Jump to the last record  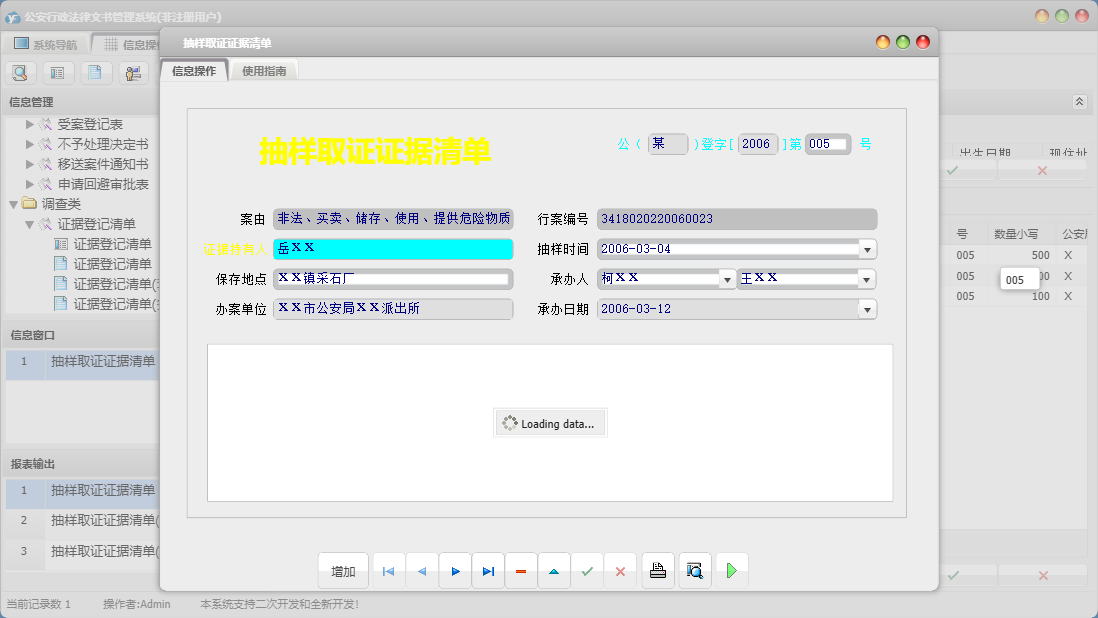coord(488,571)
